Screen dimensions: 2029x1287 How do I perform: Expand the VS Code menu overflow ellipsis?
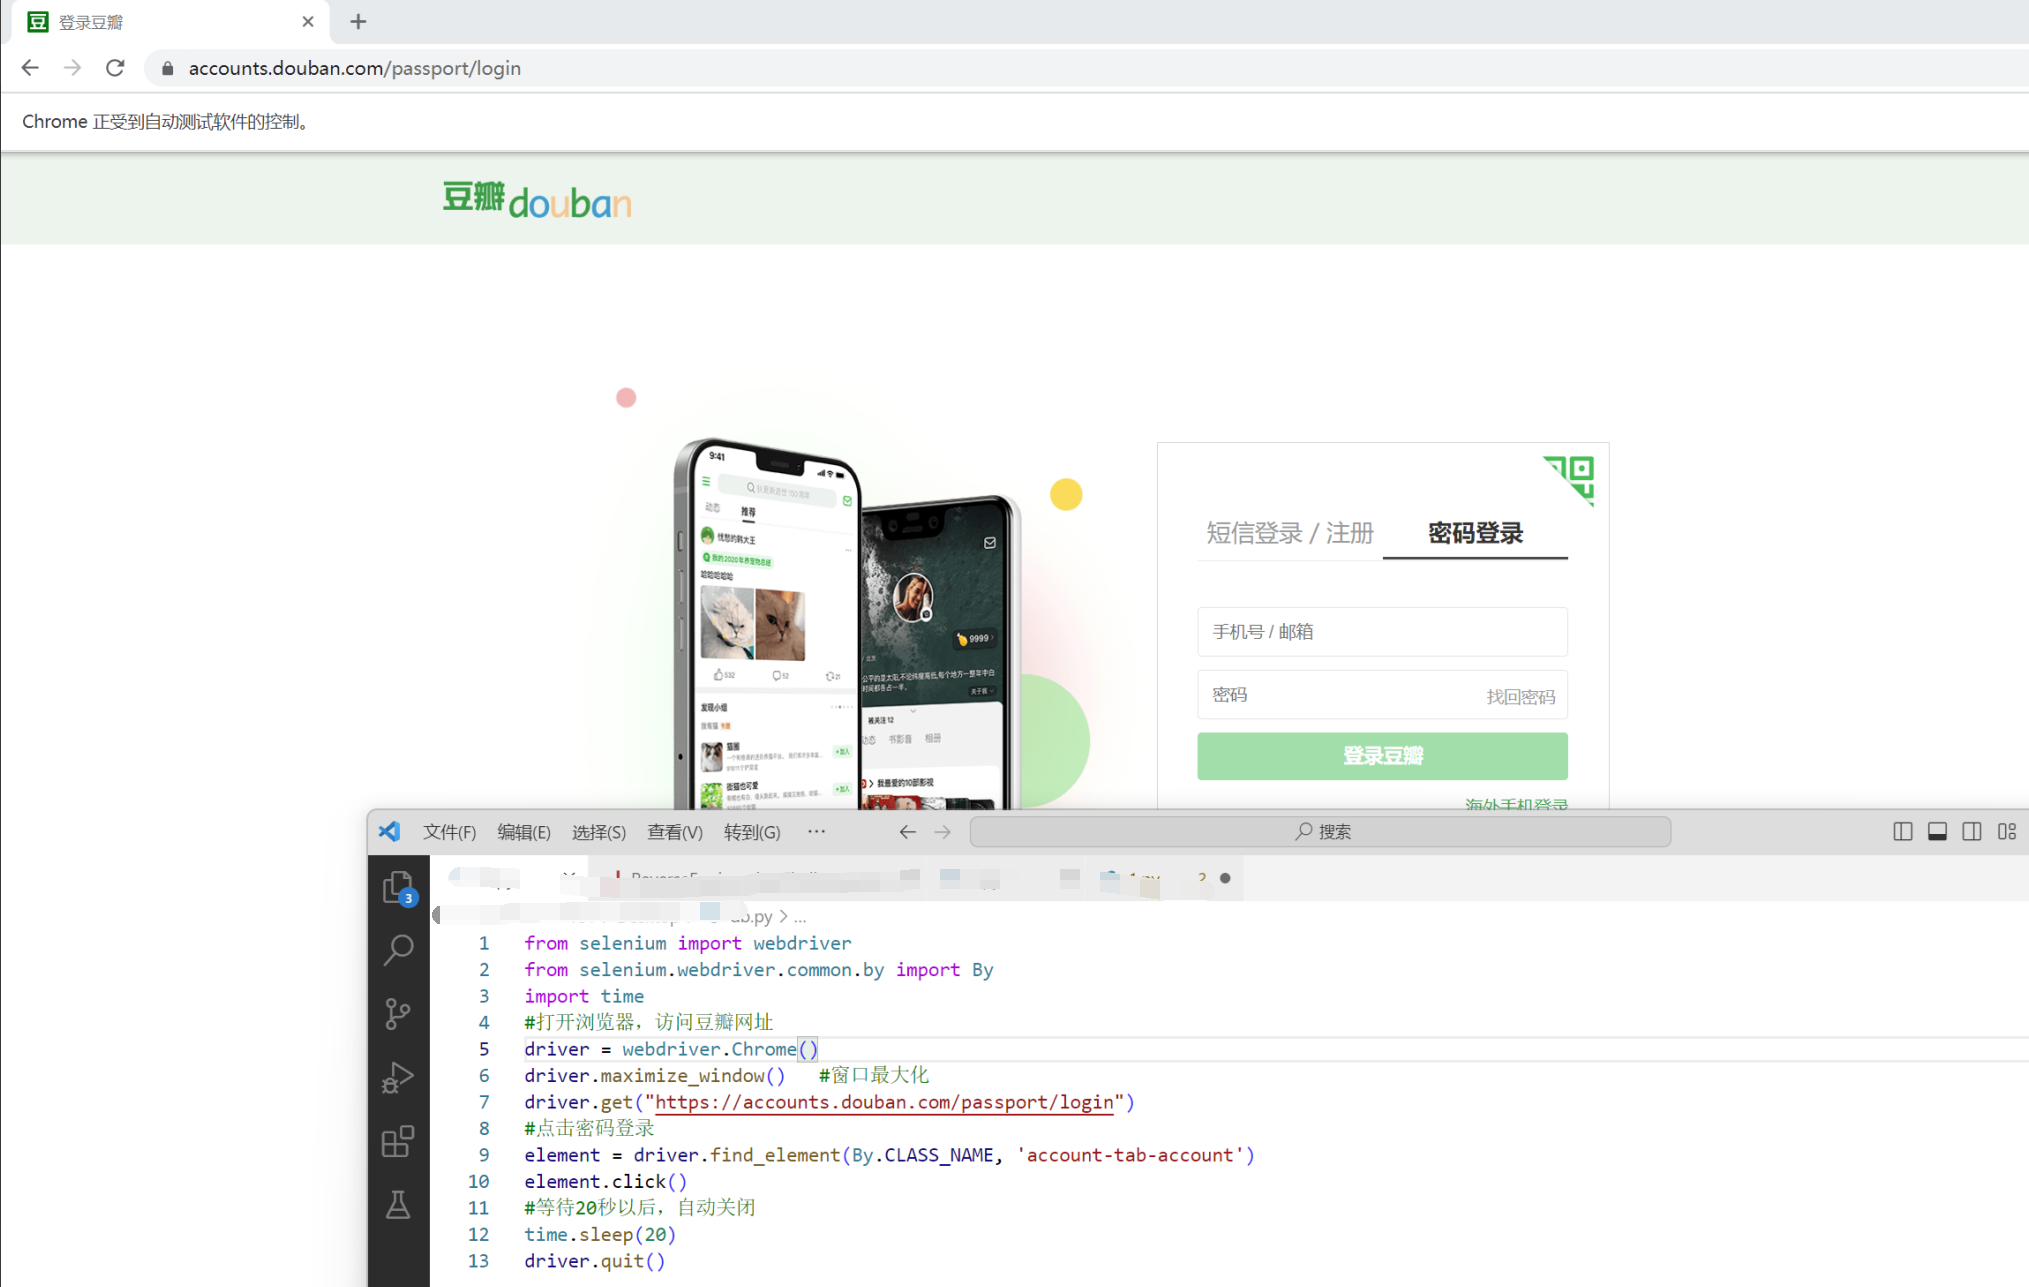click(x=817, y=831)
